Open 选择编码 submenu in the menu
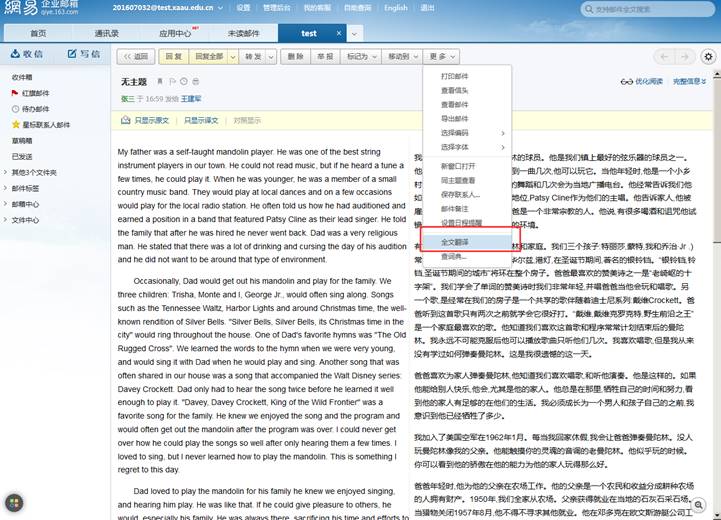This screenshot has width=721, height=520. (467, 132)
